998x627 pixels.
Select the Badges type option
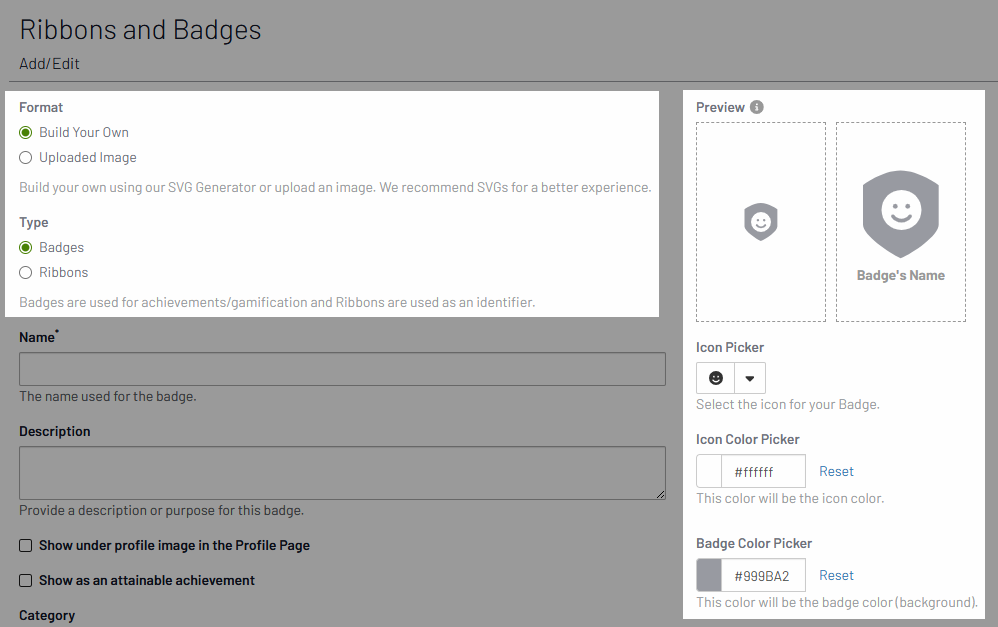click(24, 247)
